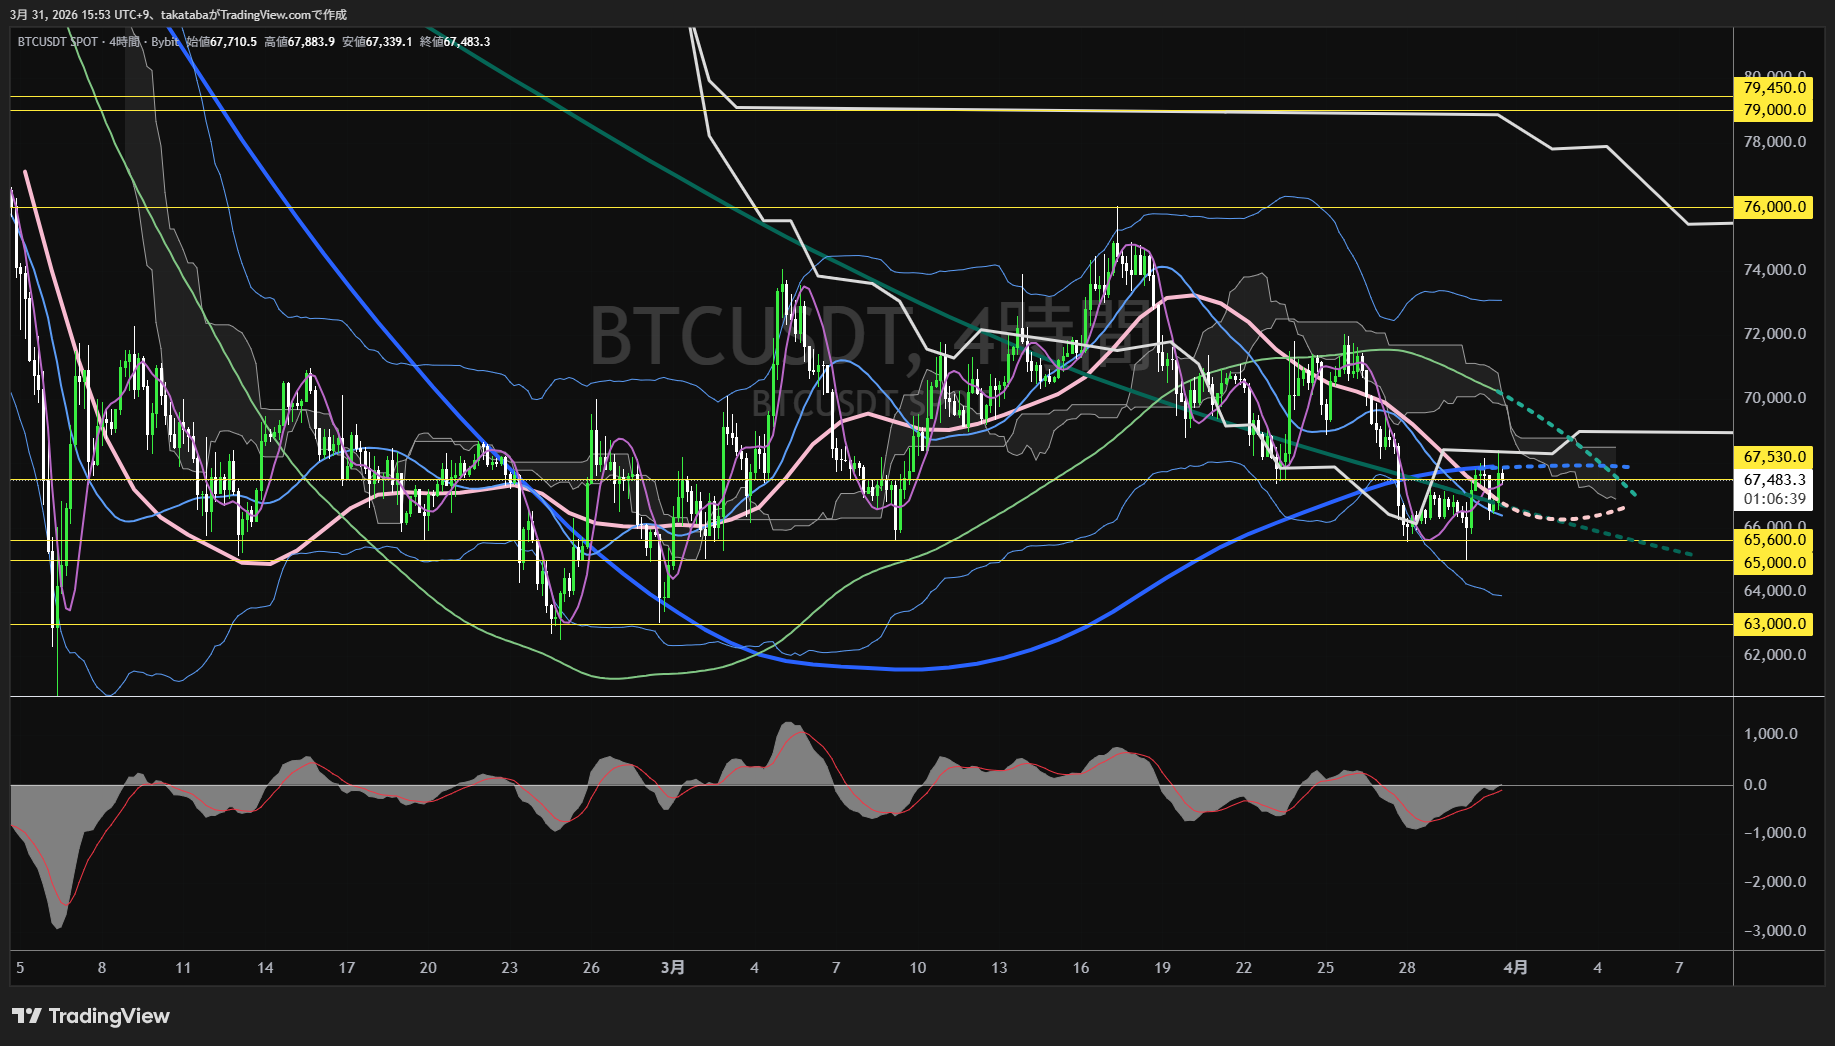Click the current price label 67,483.3
Screen dimensions: 1835x1046
[x=1774, y=480]
